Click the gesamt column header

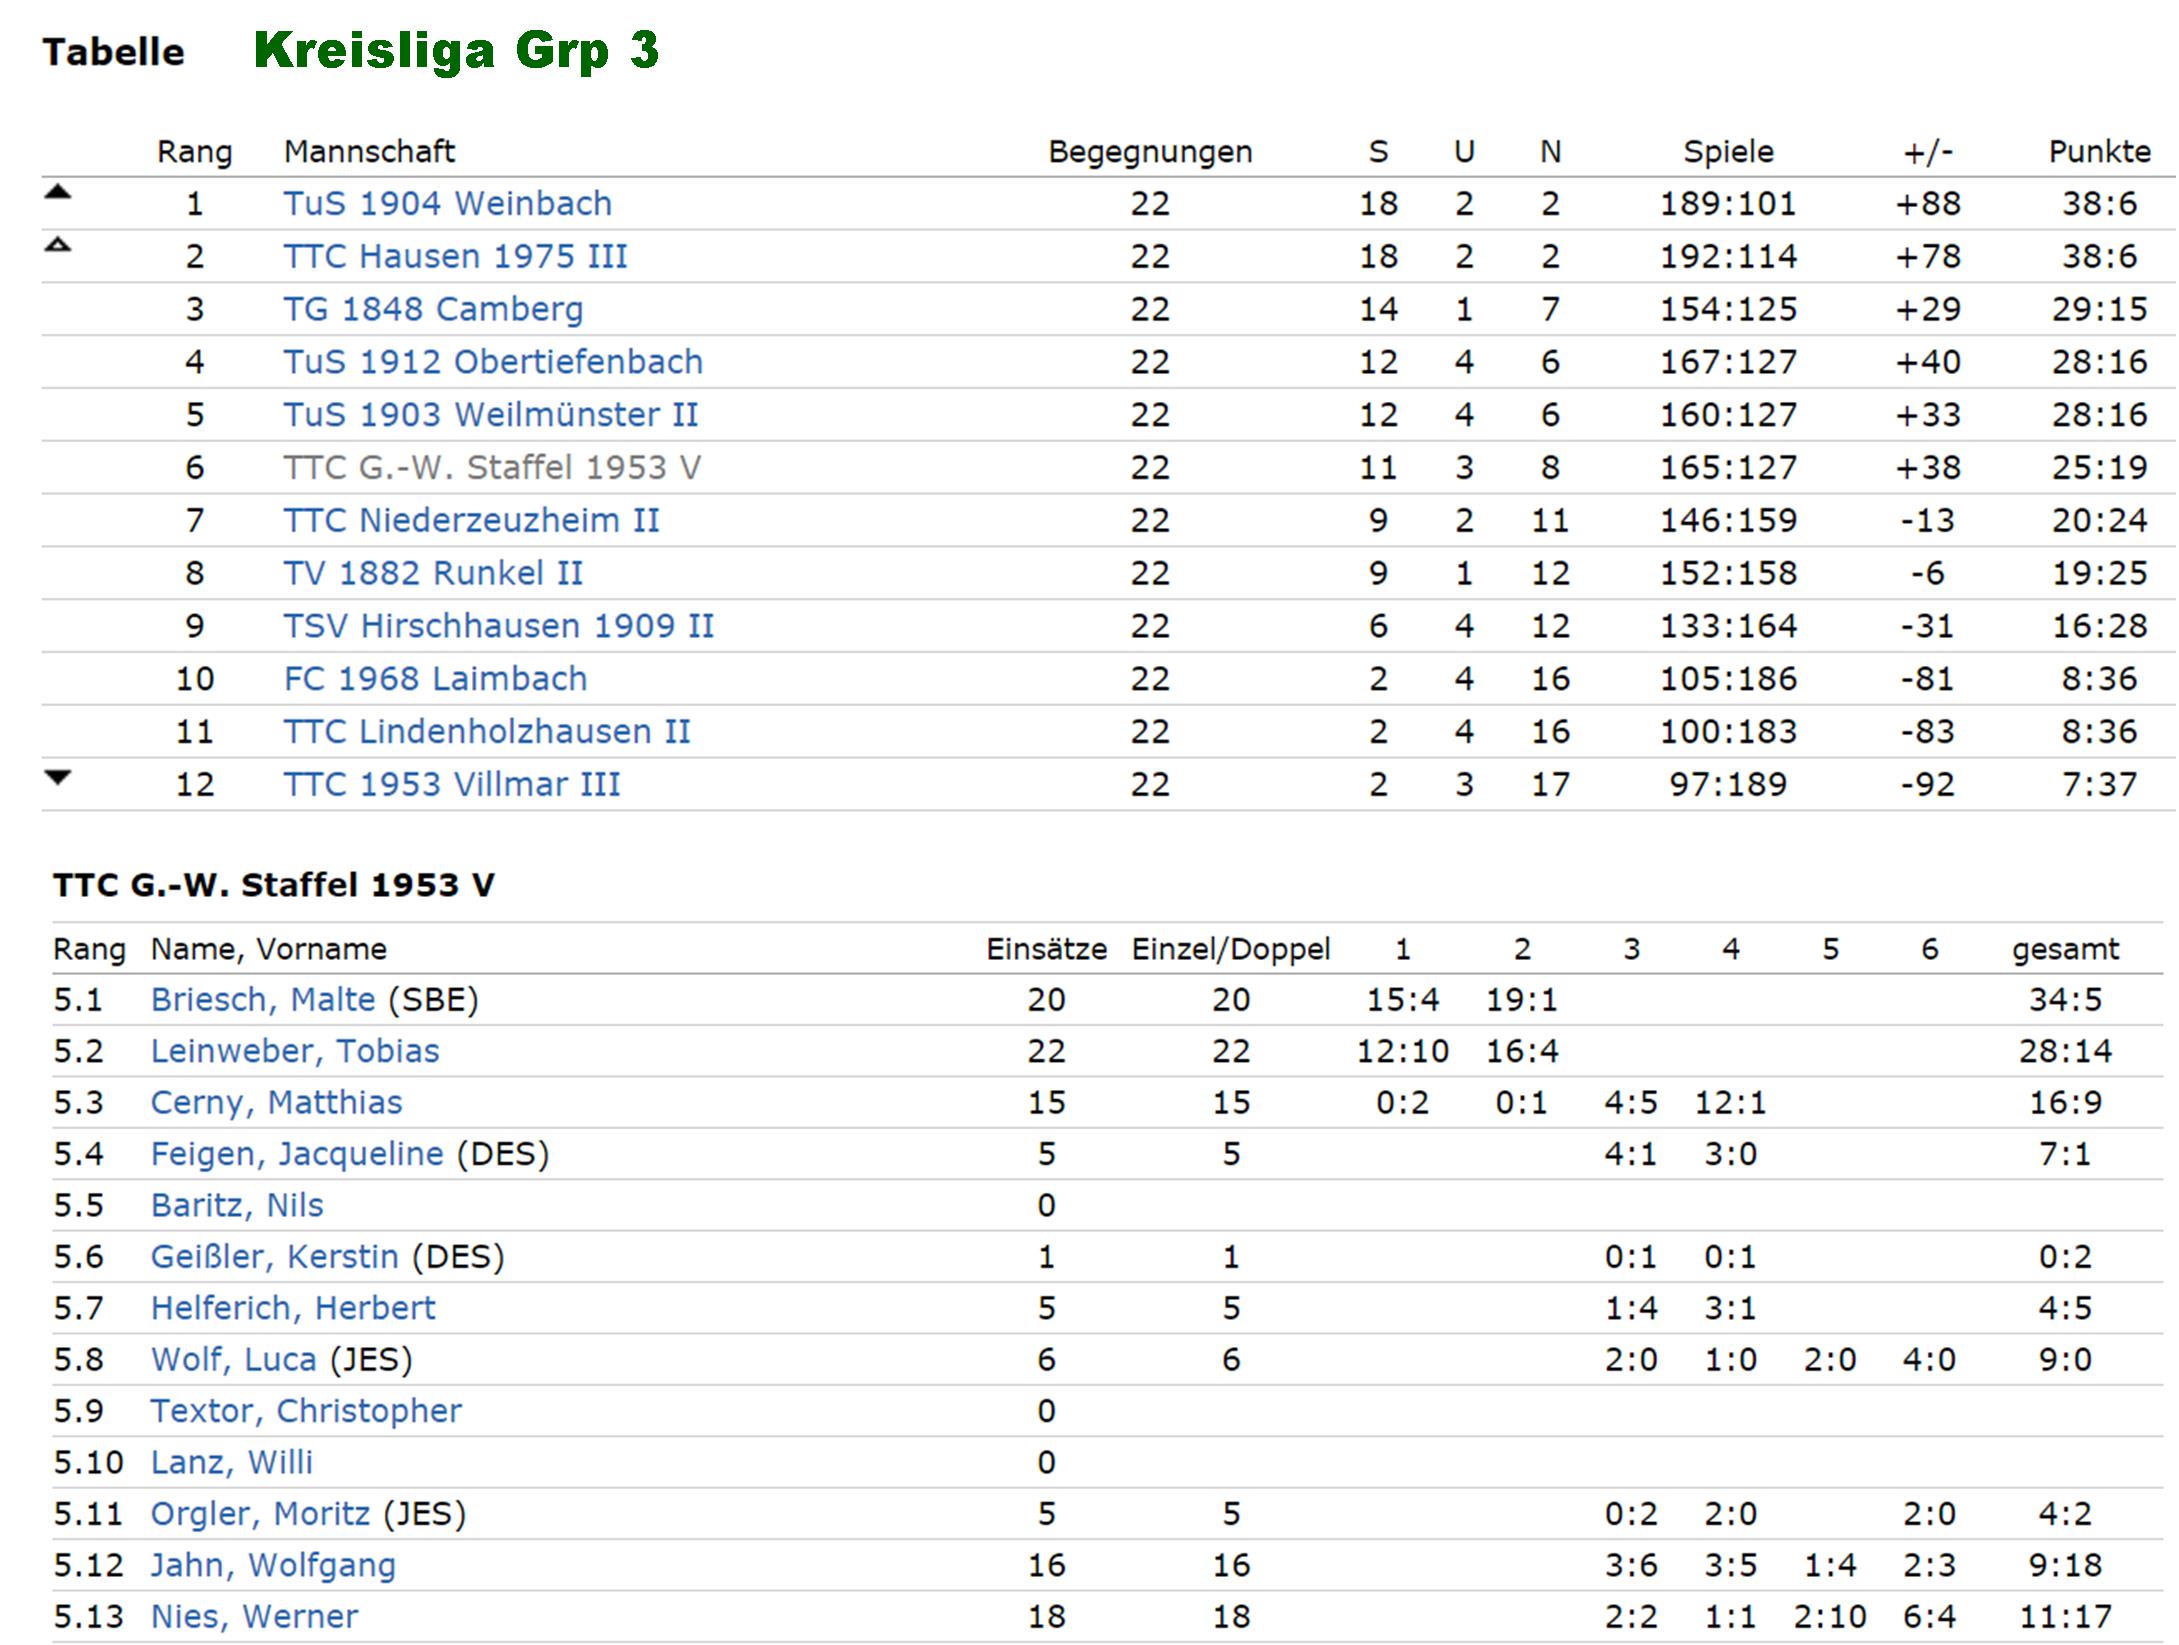[x=2065, y=950]
